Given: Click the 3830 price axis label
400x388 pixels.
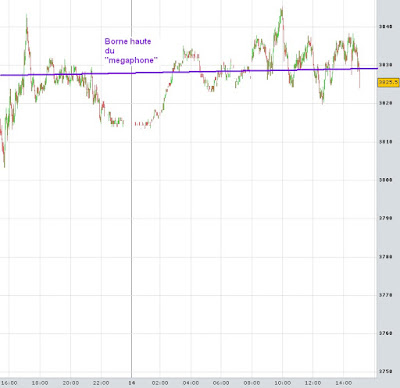Looking at the screenshot, I should tap(386, 65).
